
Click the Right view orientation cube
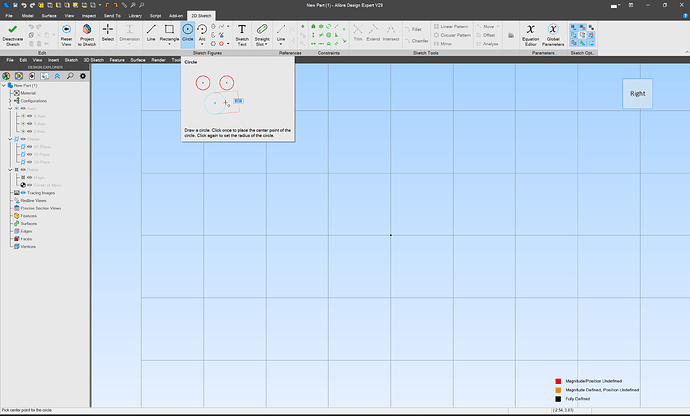pyautogui.click(x=637, y=93)
